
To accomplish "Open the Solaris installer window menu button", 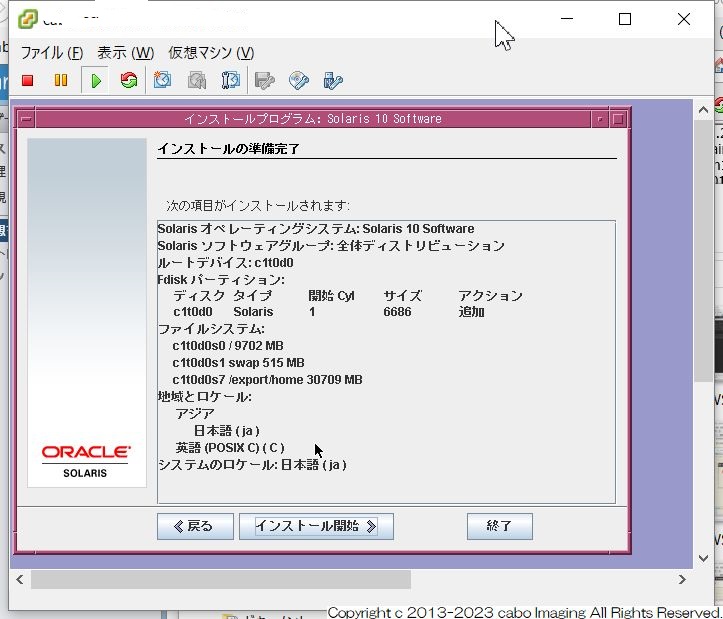I will pyautogui.click(x=27, y=119).
